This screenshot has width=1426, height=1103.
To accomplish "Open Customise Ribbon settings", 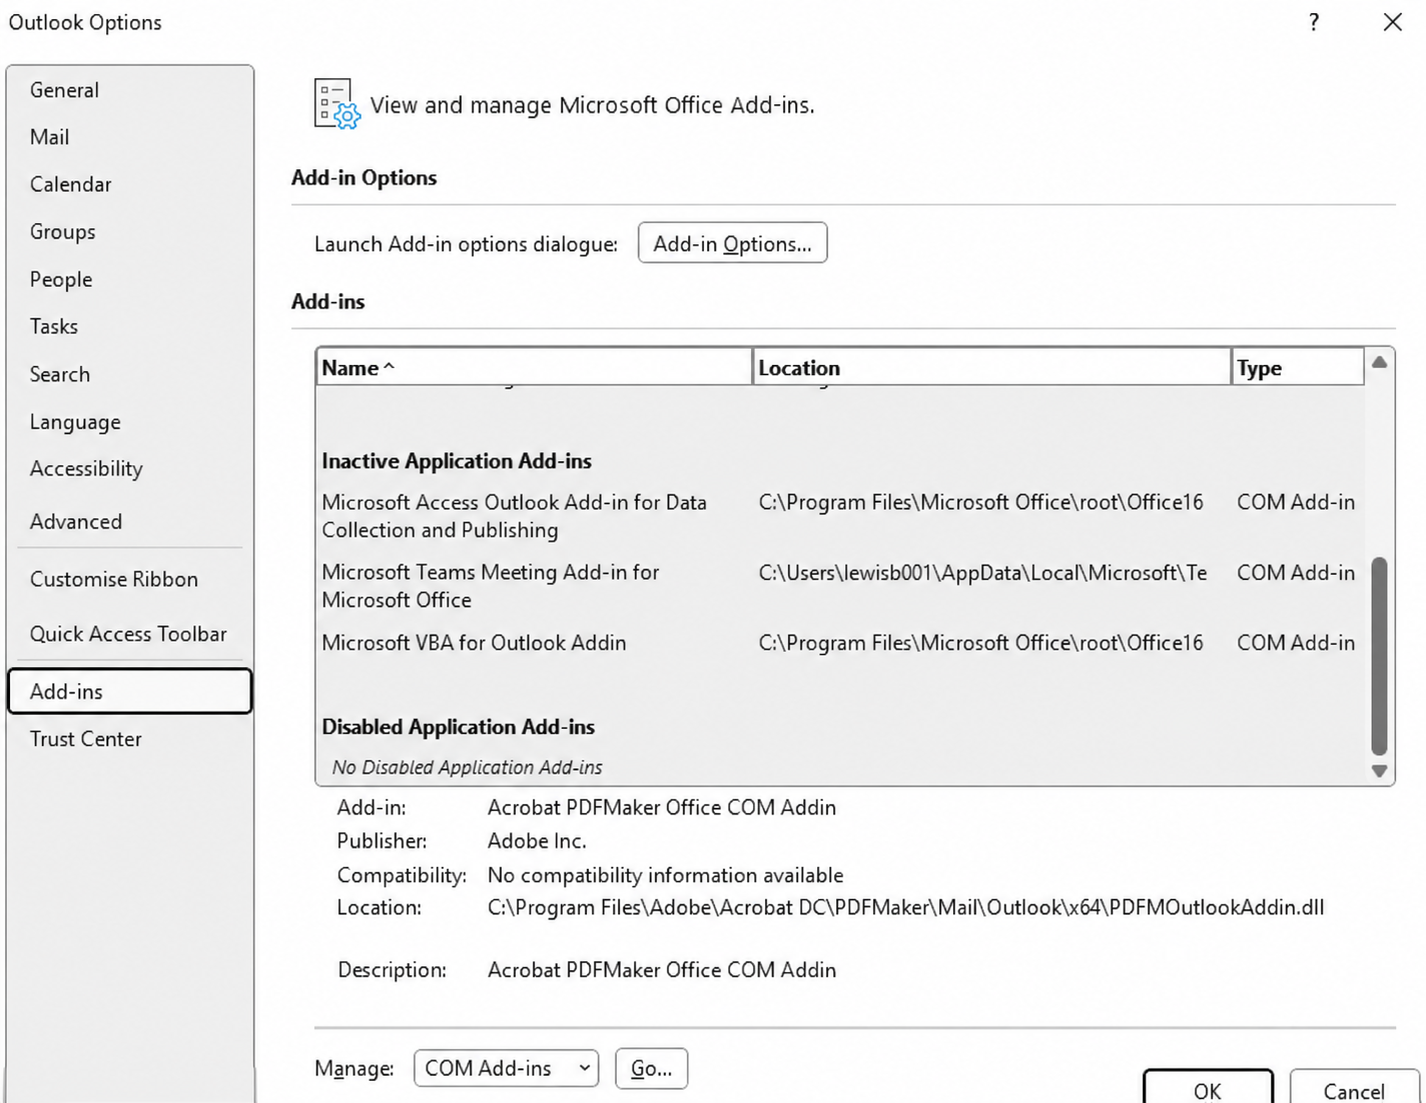I will coord(130,579).
